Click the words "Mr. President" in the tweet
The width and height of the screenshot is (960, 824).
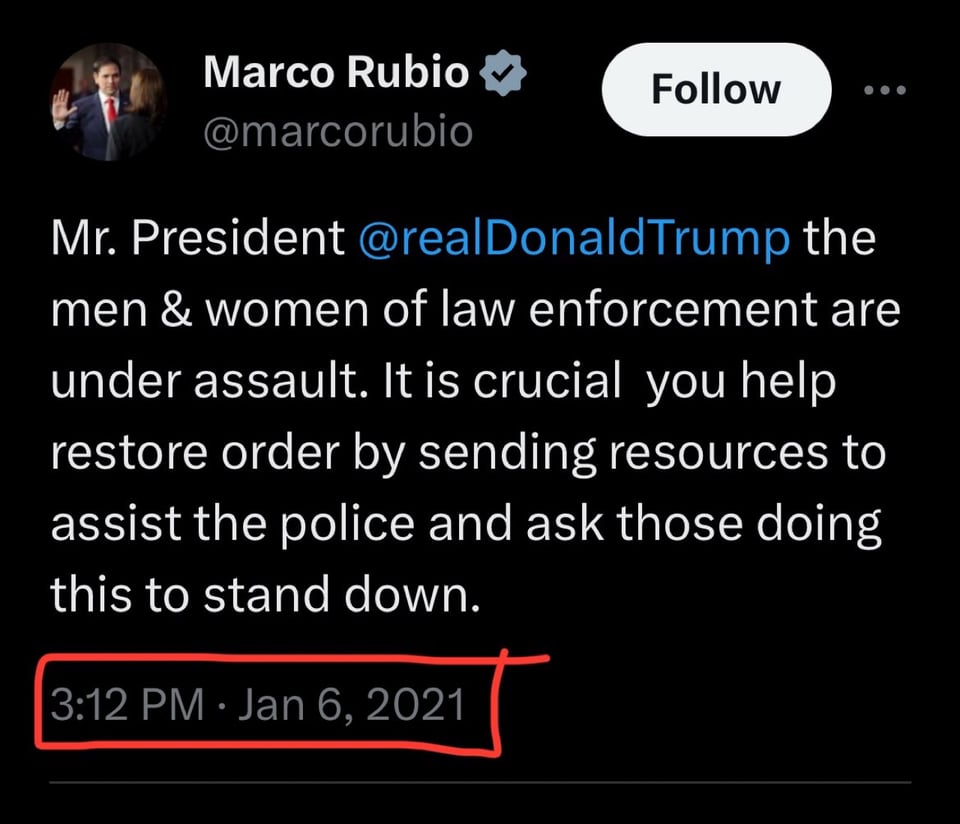(197, 241)
